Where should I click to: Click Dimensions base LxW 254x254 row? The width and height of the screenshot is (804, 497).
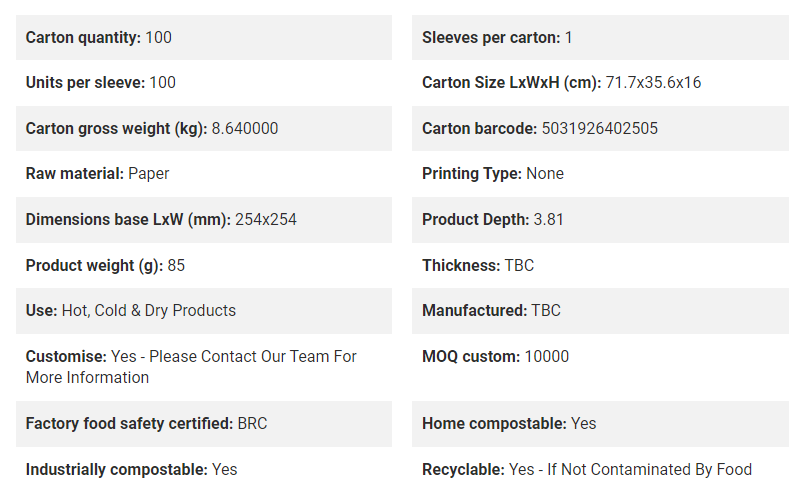click(204, 220)
